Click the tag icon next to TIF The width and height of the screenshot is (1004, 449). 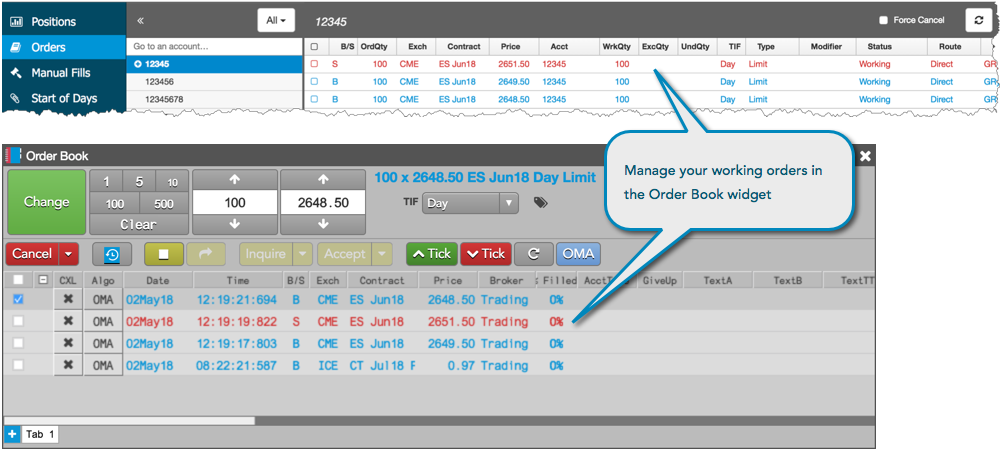pos(540,203)
